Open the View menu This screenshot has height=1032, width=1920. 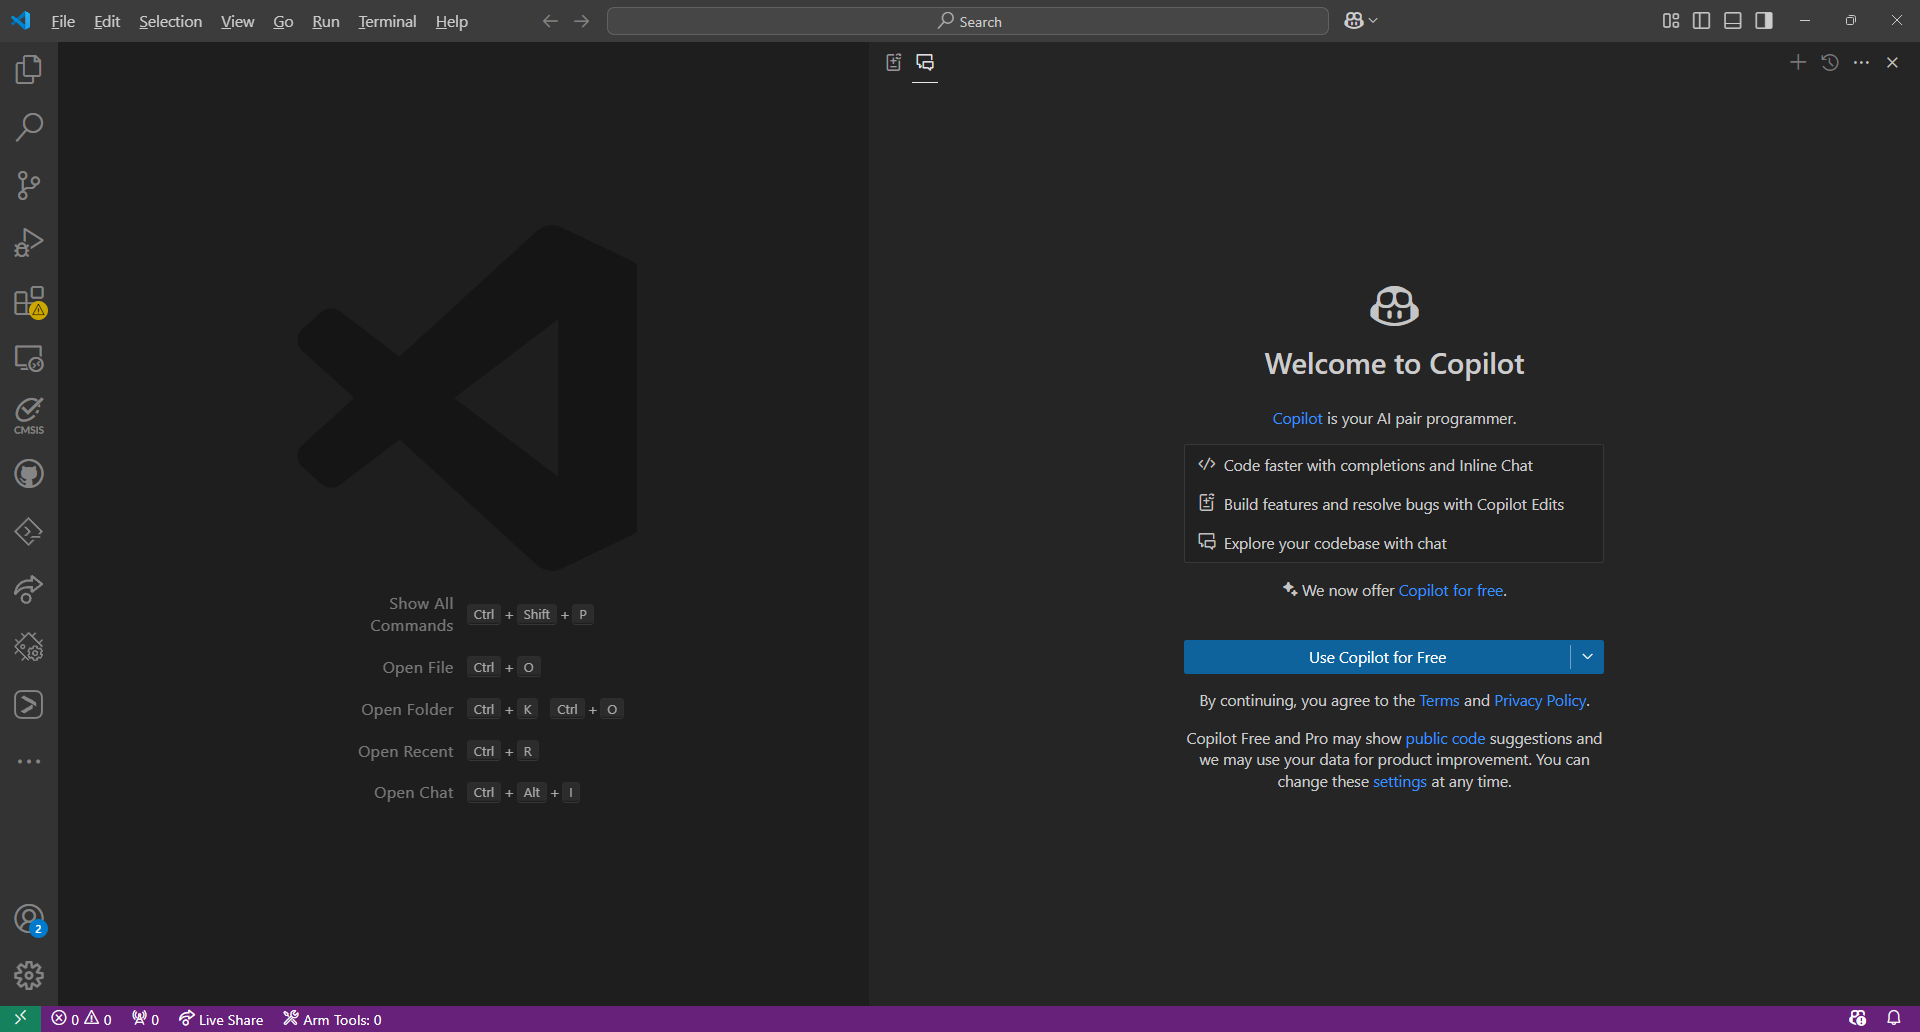point(237,21)
